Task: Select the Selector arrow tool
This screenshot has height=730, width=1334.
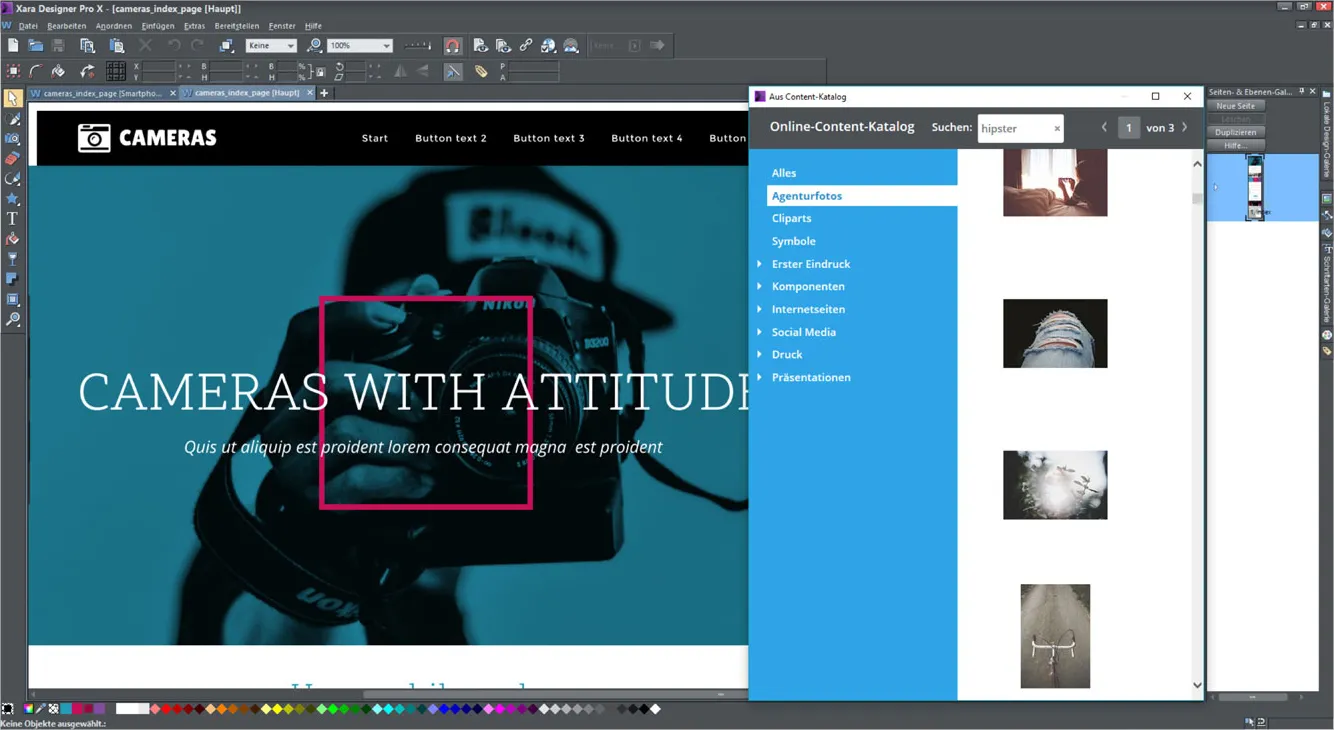Action: [x=13, y=98]
